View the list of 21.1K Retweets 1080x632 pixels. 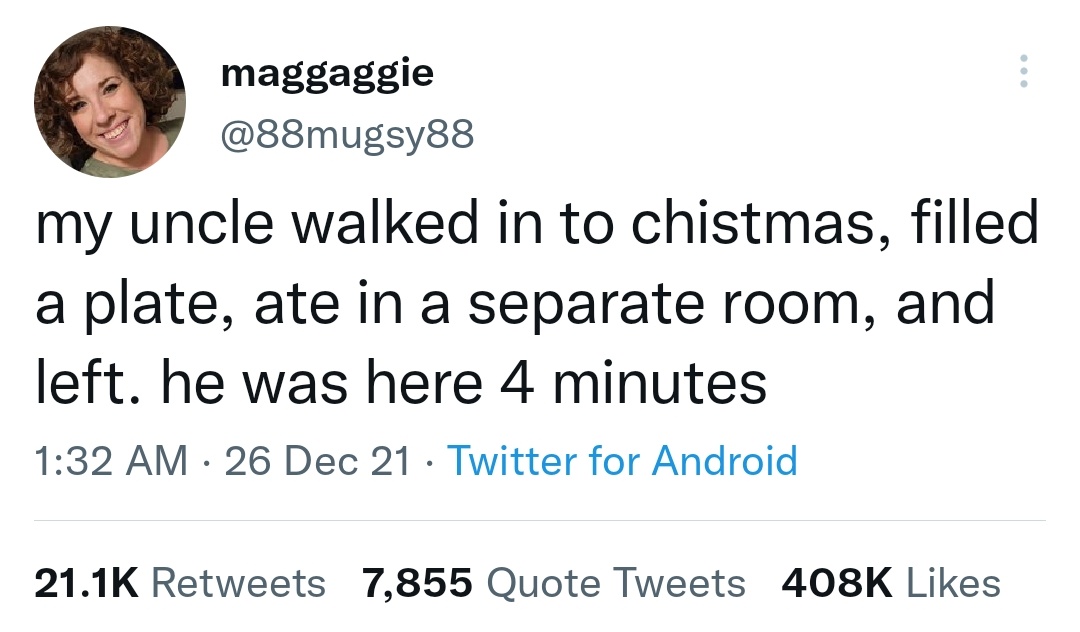180,583
